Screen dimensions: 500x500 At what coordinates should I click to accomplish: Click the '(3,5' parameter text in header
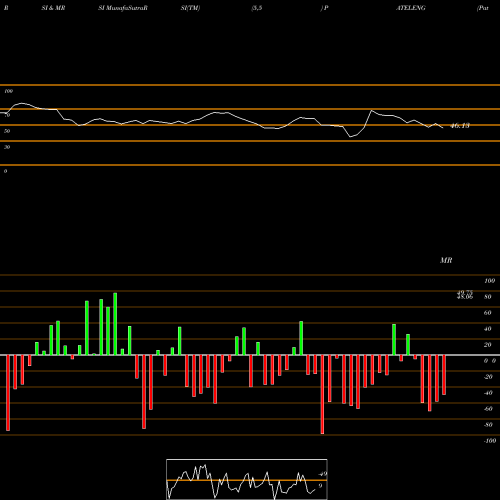(x=256, y=8)
